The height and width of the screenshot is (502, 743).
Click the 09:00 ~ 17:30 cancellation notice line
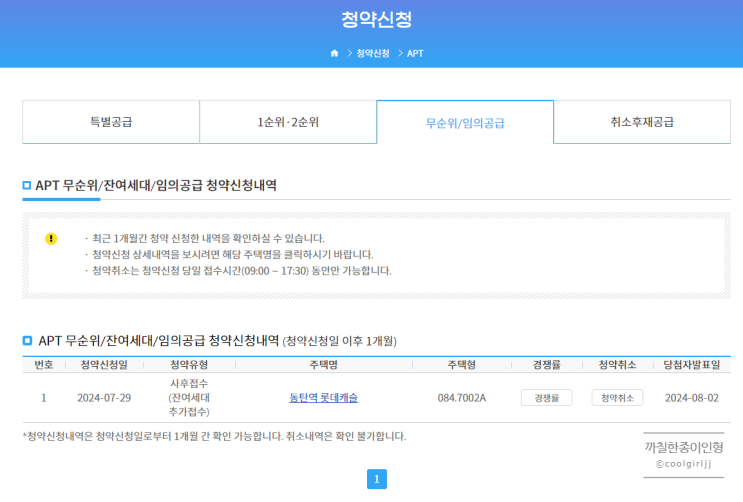pyautogui.click(x=242, y=271)
